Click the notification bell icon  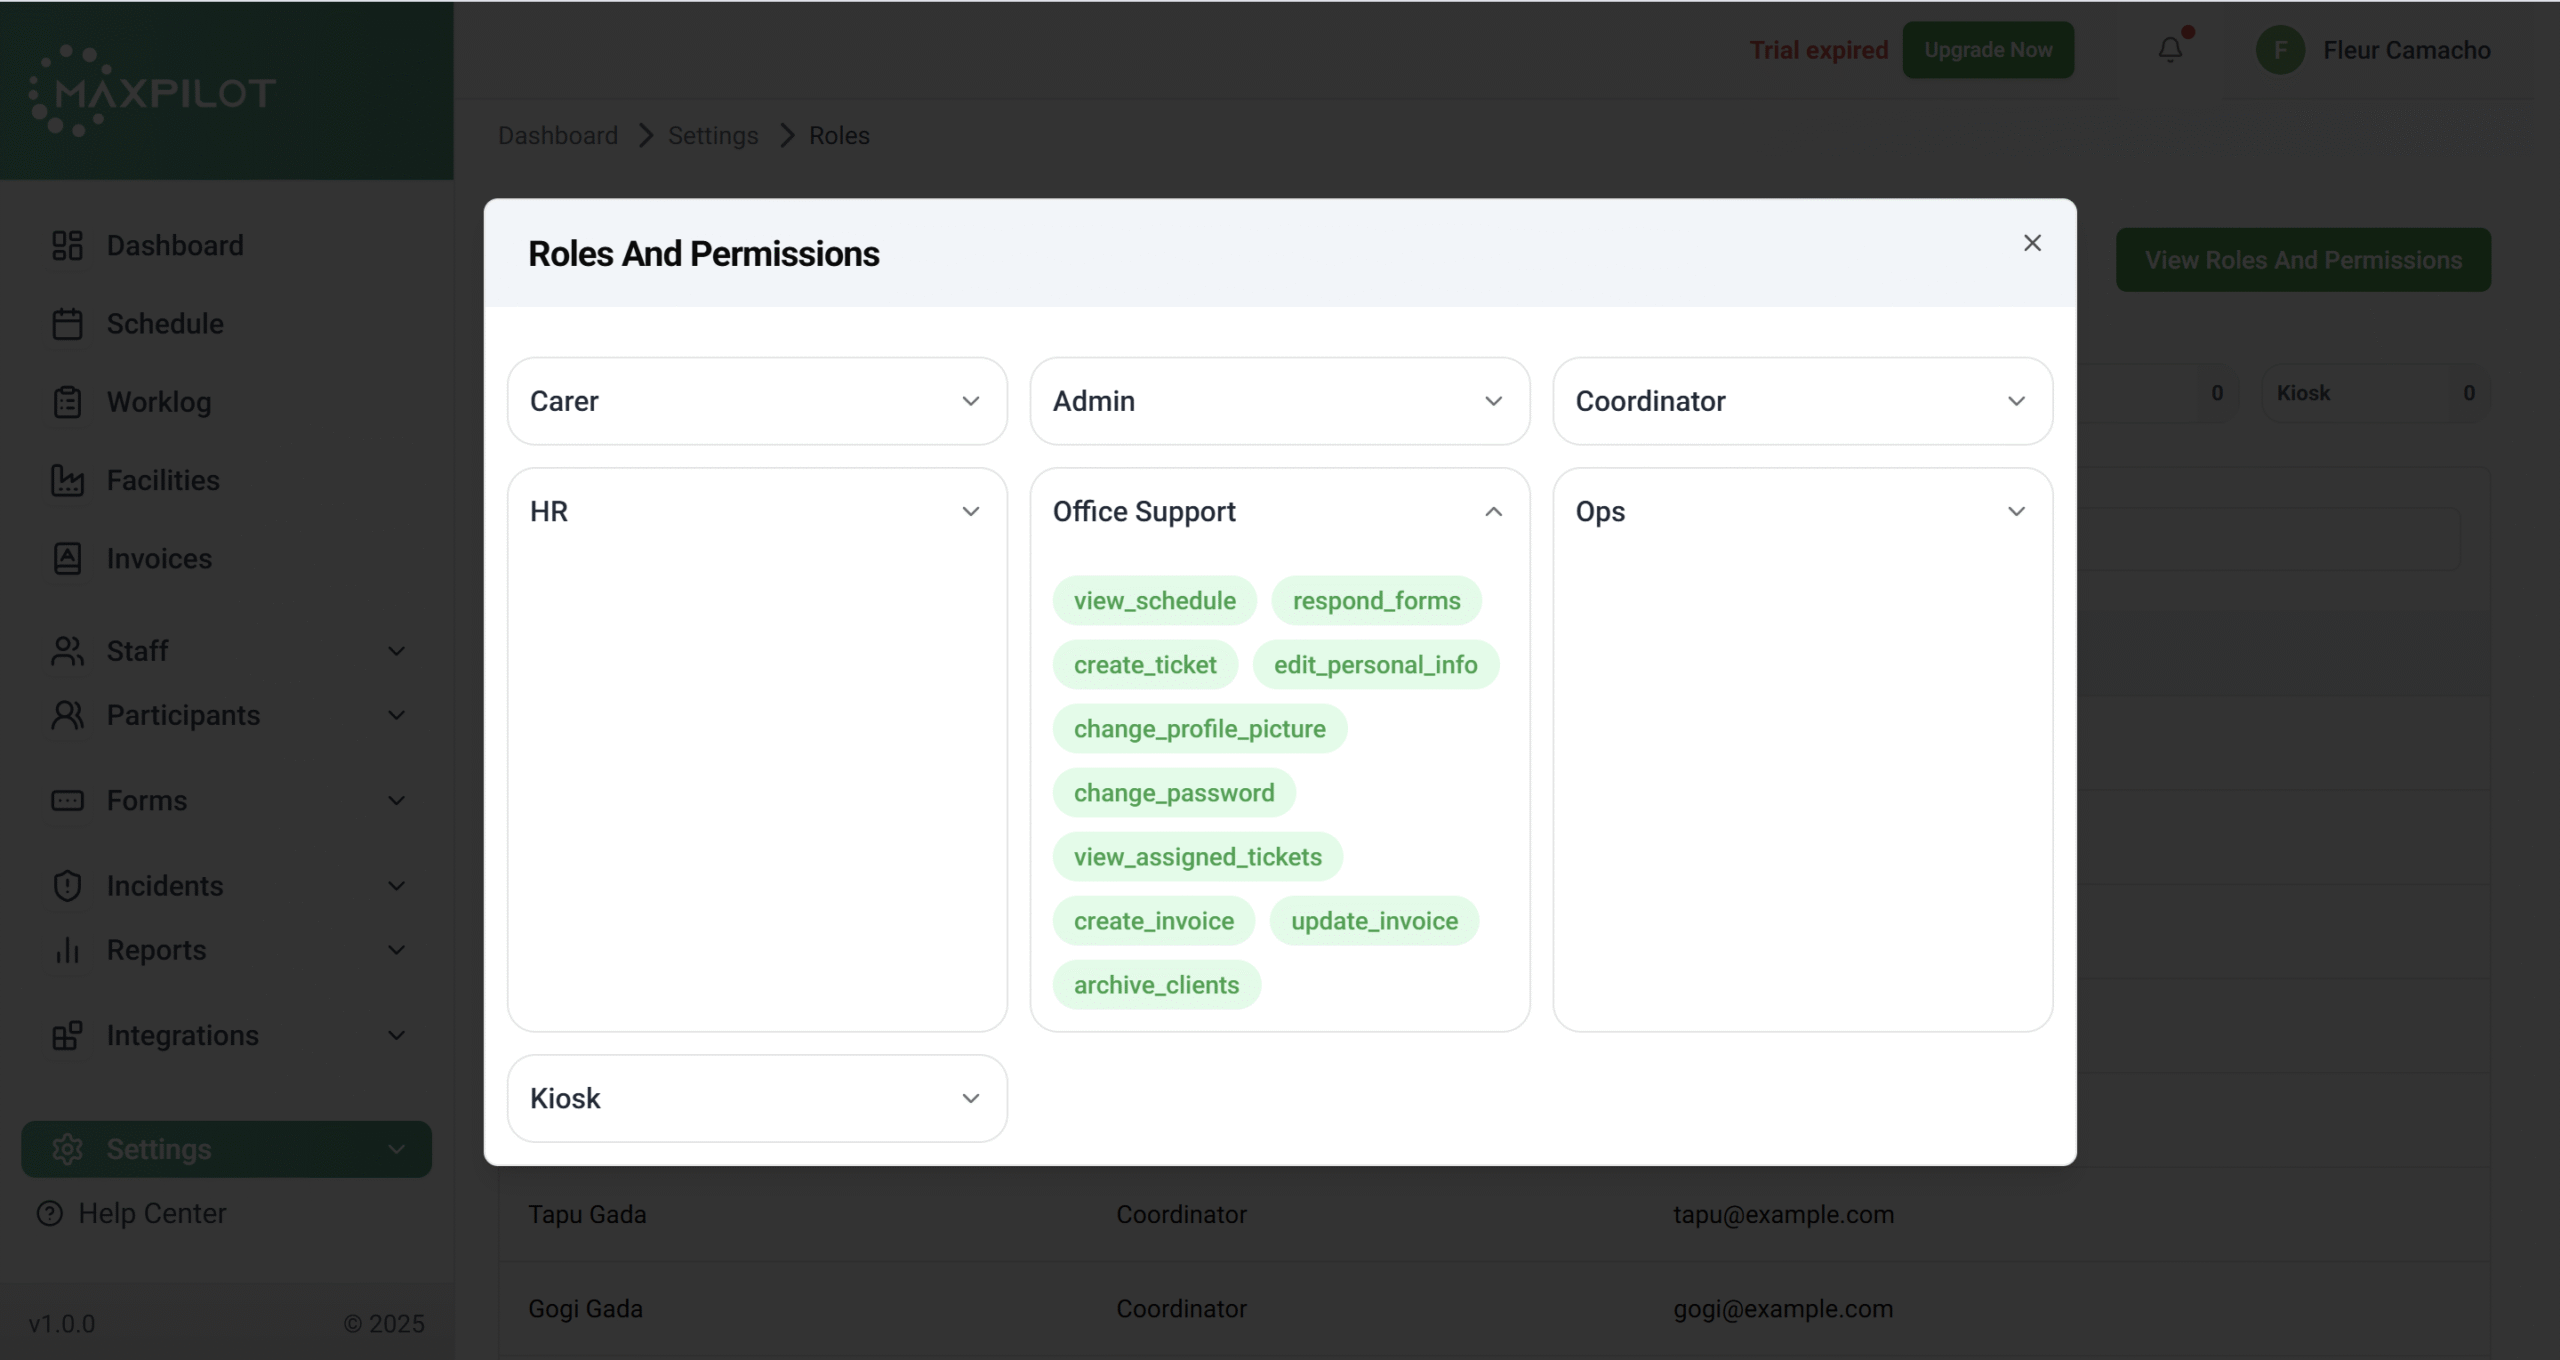pos(2169,49)
